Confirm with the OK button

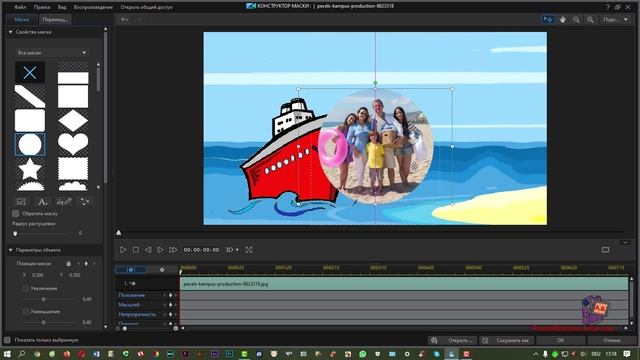point(561,340)
